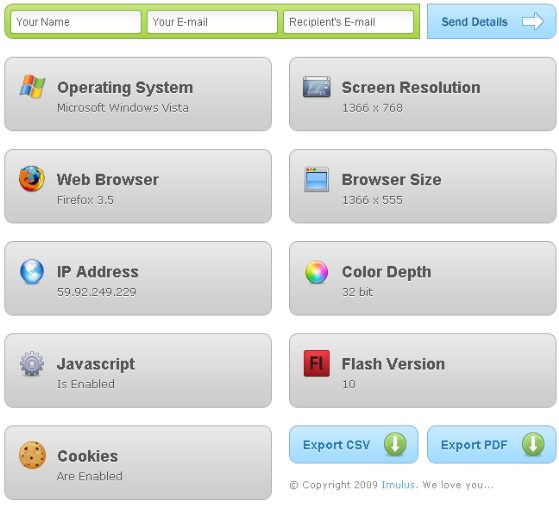
Task: Focus the Your E-mail input field
Action: tap(212, 22)
